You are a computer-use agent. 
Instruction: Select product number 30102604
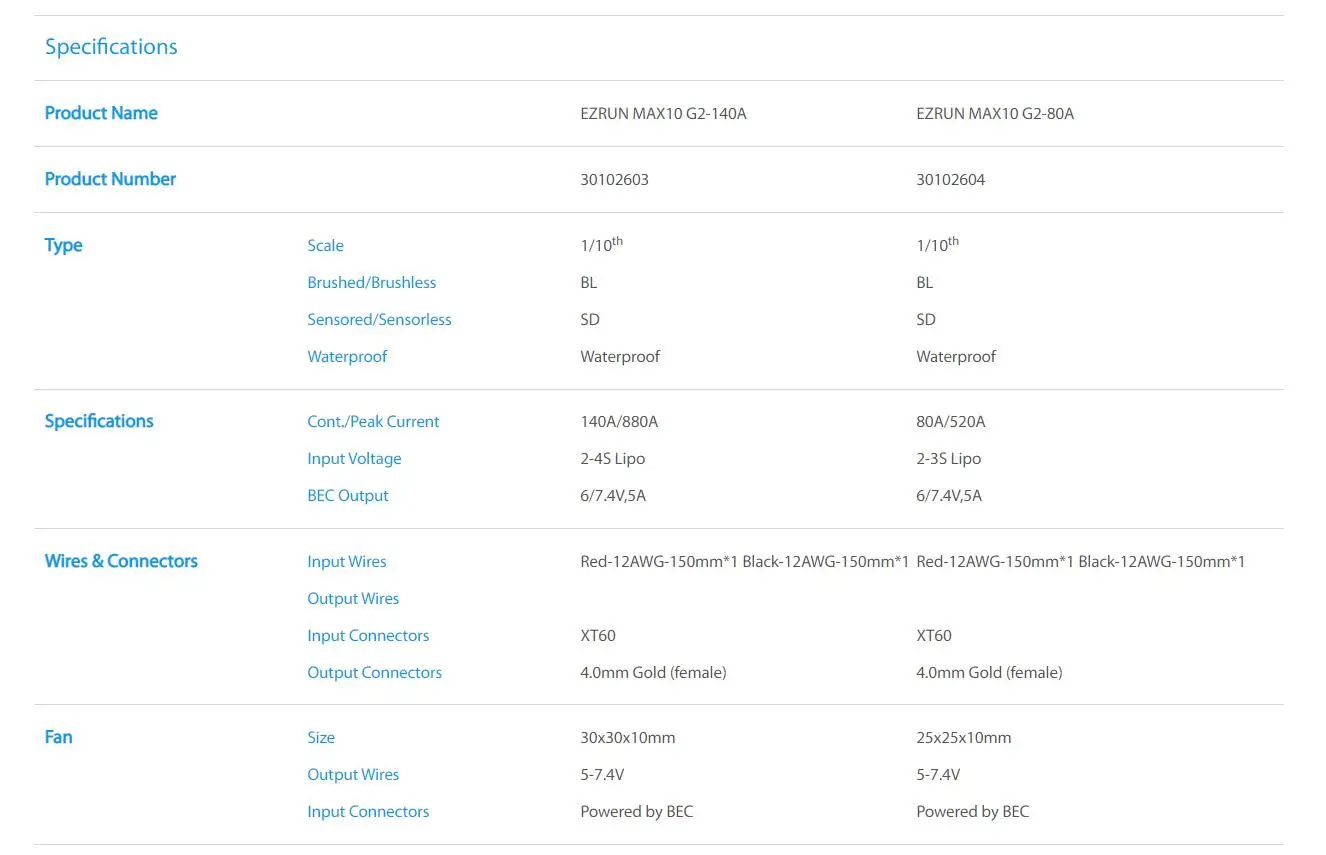[x=950, y=180]
